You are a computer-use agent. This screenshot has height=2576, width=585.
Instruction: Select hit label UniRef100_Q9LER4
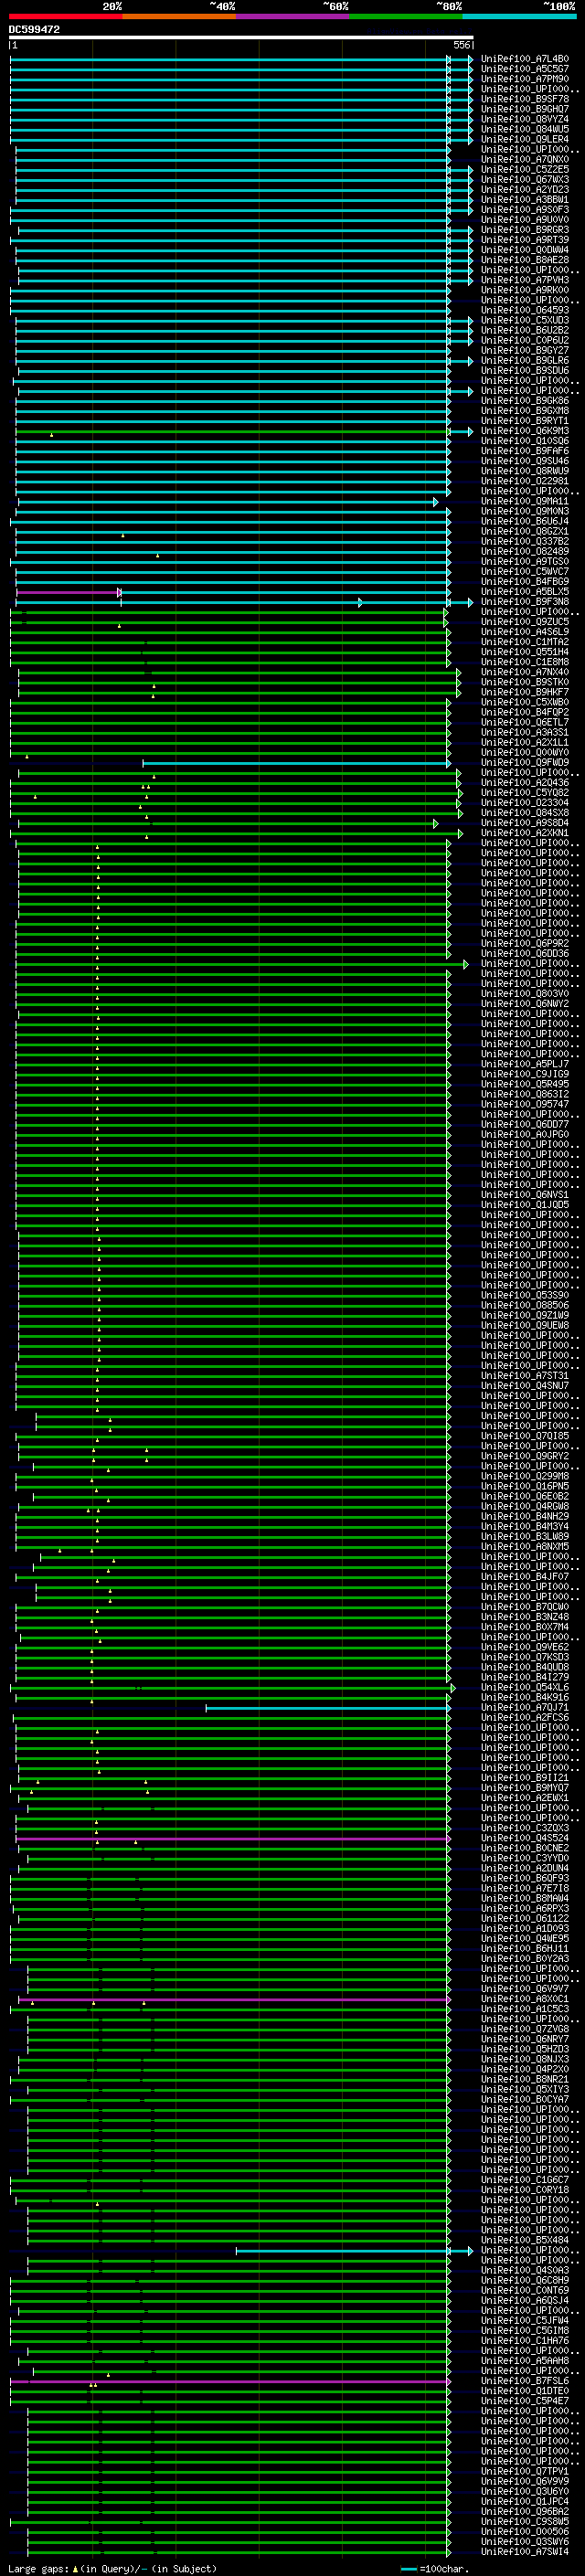(x=525, y=139)
